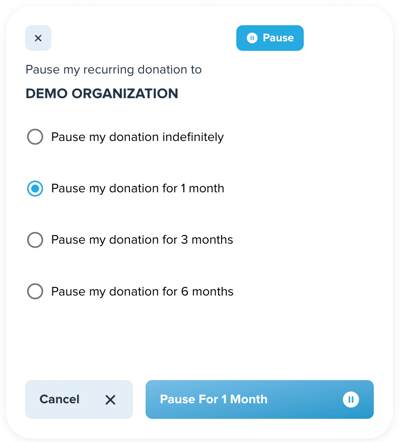Click the 'Pause my donation for 3 months' label text
This screenshot has width=400, height=442.
(x=142, y=240)
